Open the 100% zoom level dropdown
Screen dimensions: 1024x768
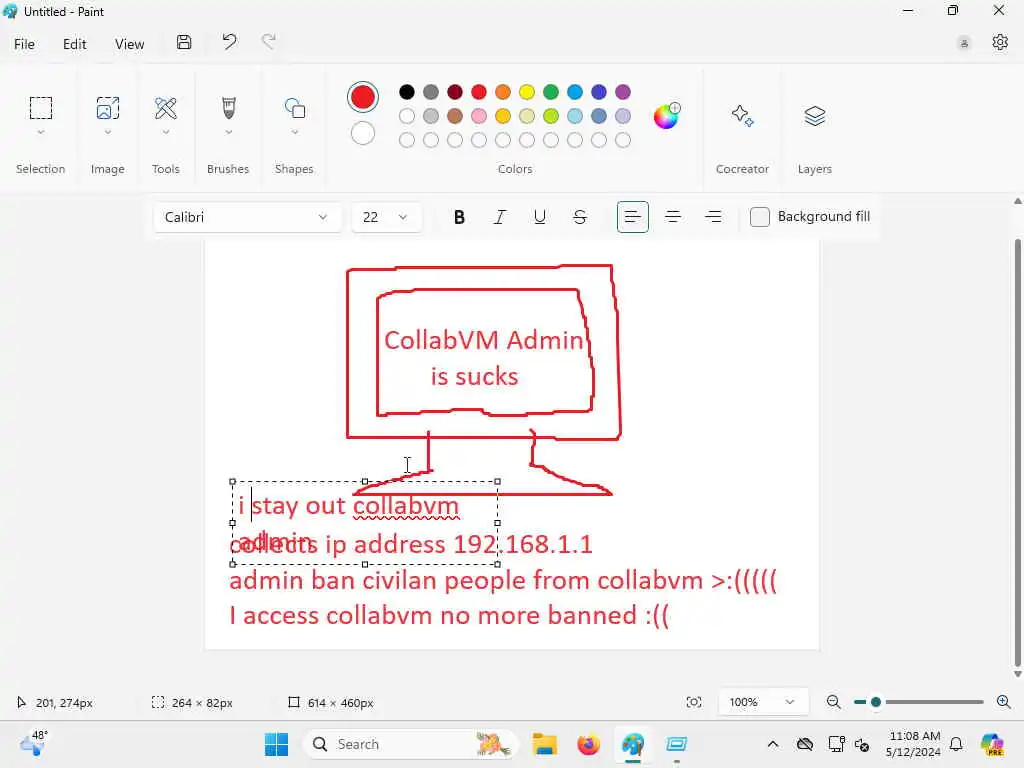point(763,702)
